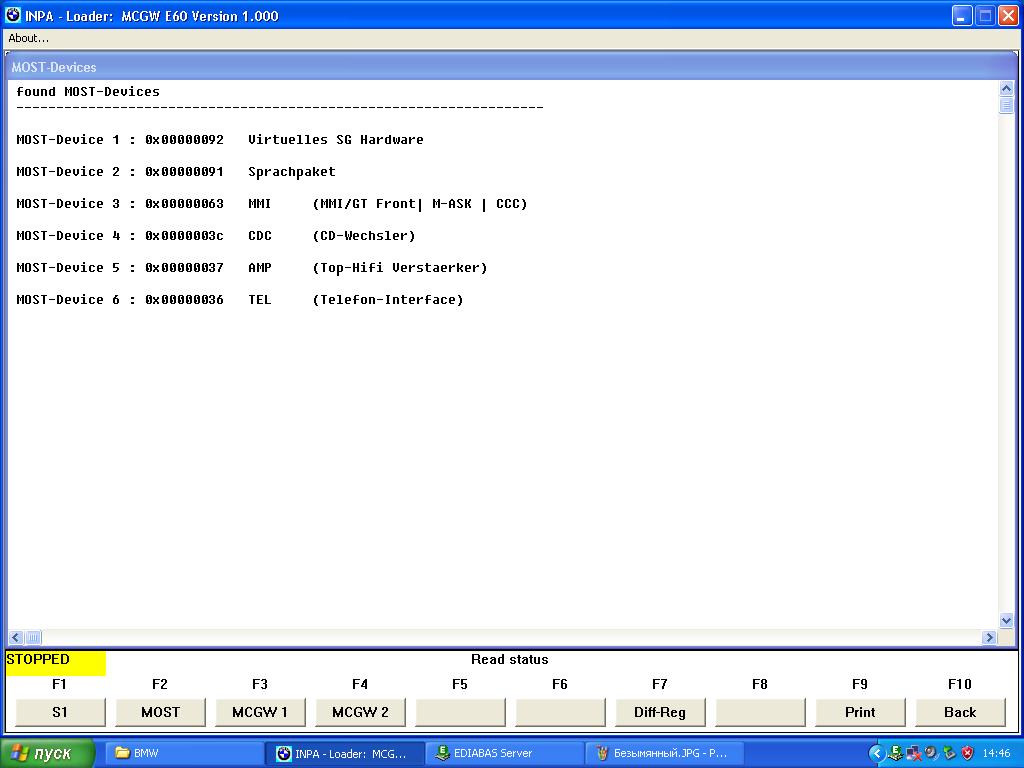Click the 'Read status' label
Viewport: 1024px width, 768px height.
tap(510, 660)
